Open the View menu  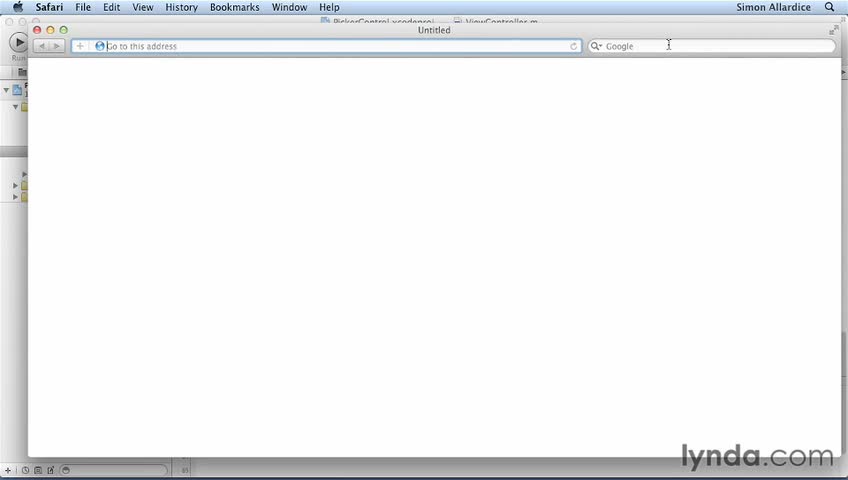click(x=143, y=7)
